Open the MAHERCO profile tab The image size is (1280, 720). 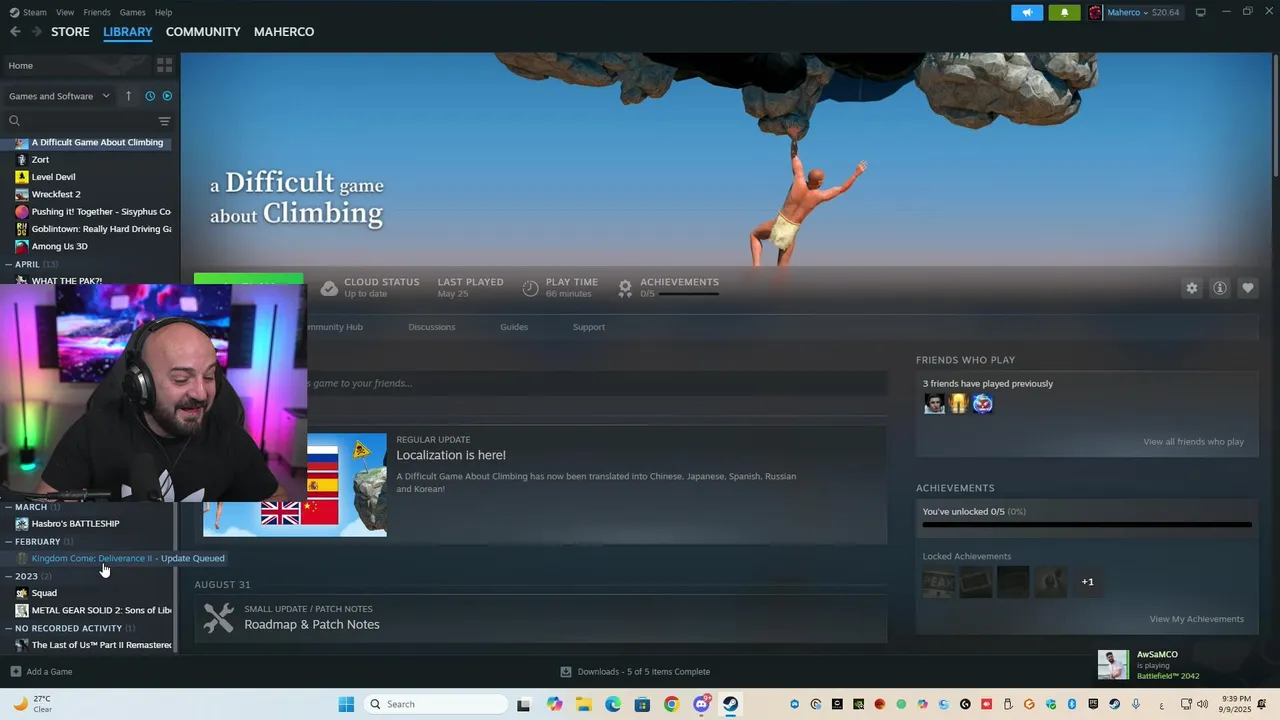coord(284,32)
